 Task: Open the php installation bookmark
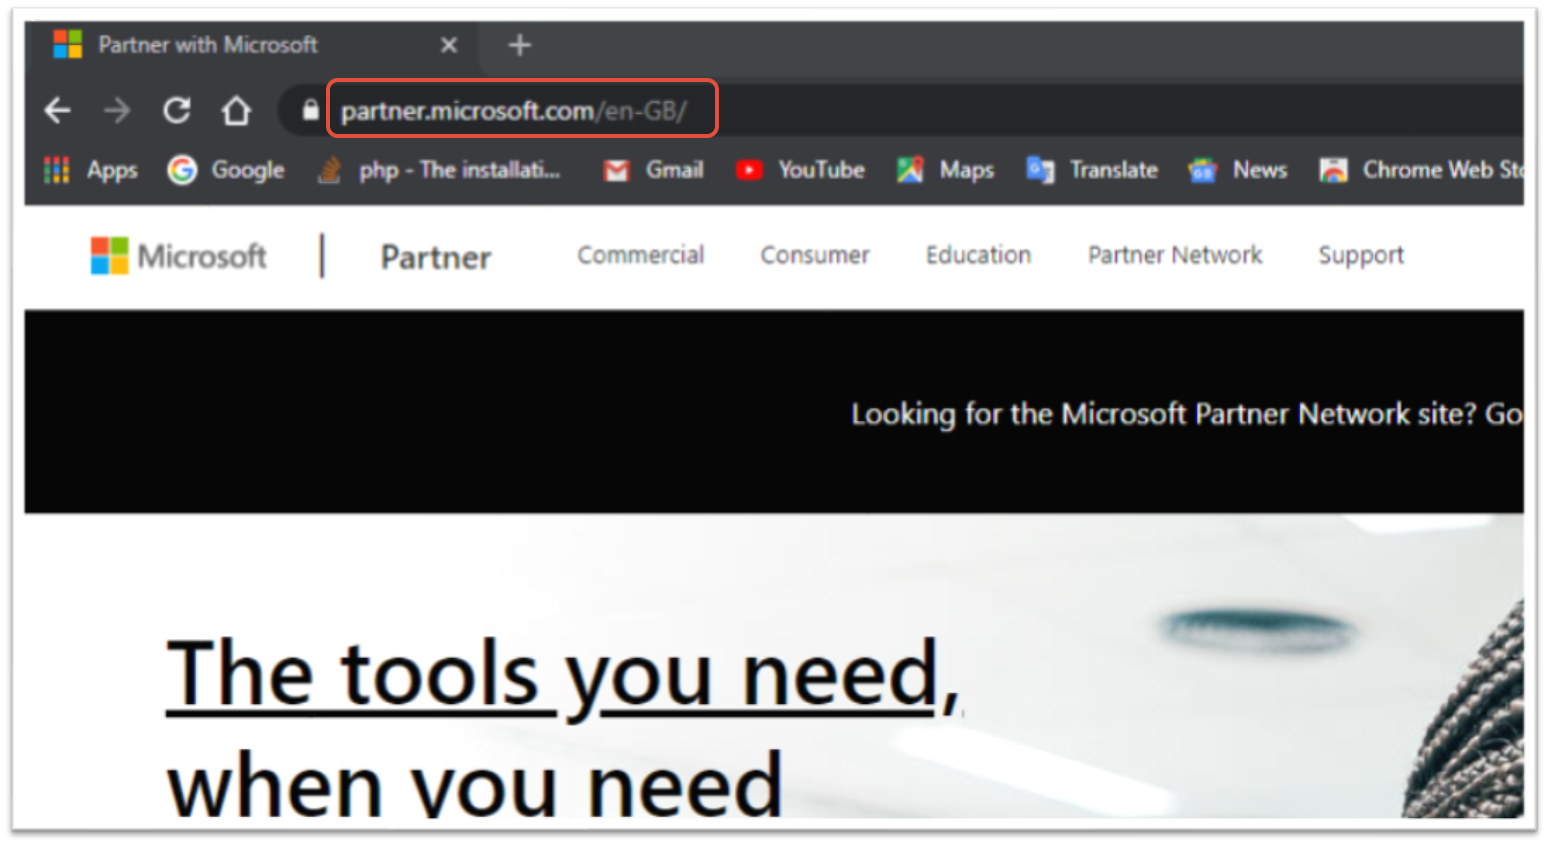[x=439, y=170]
